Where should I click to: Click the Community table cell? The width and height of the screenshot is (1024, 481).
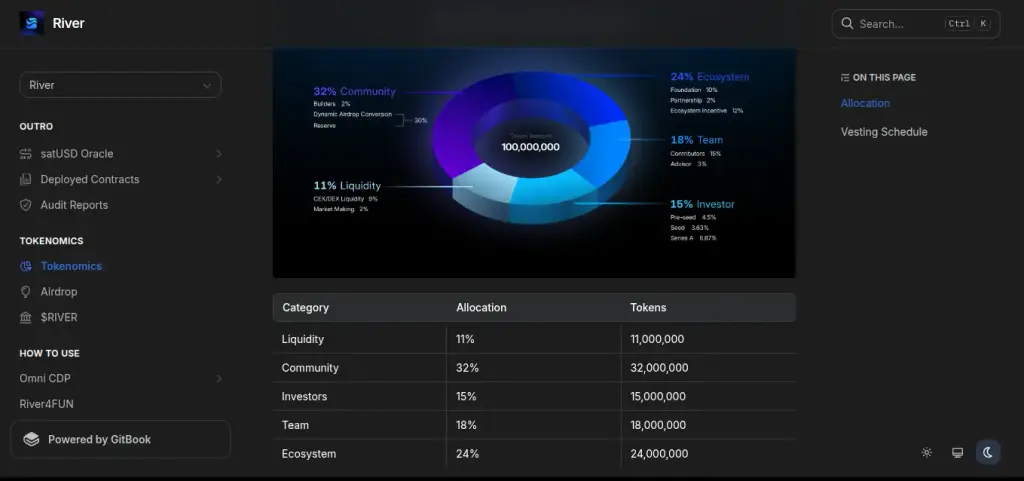[x=359, y=368]
